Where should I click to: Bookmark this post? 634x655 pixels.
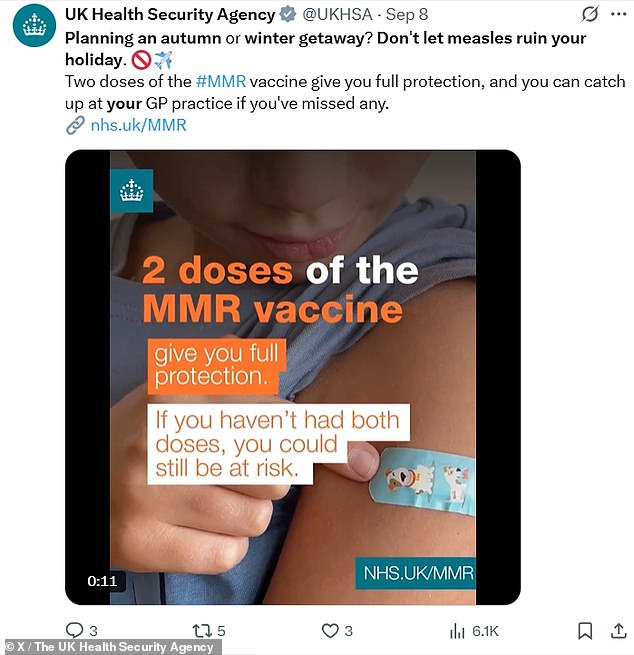tap(585, 631)
